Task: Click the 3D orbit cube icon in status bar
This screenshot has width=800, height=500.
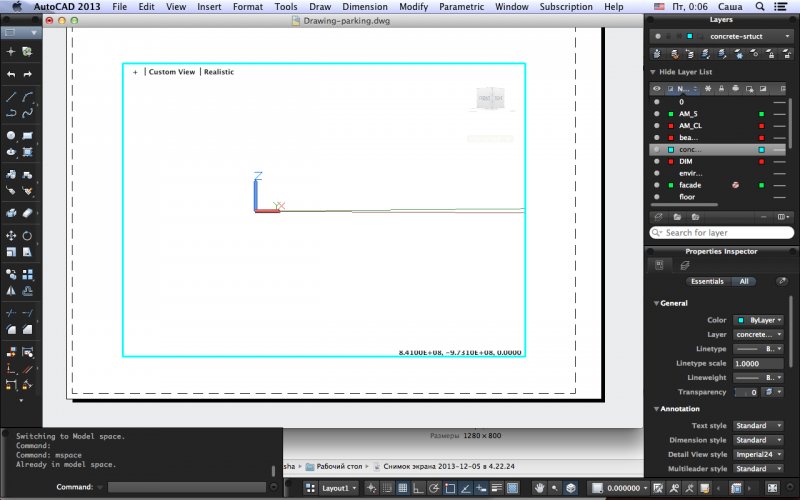Action: (571, 488)
